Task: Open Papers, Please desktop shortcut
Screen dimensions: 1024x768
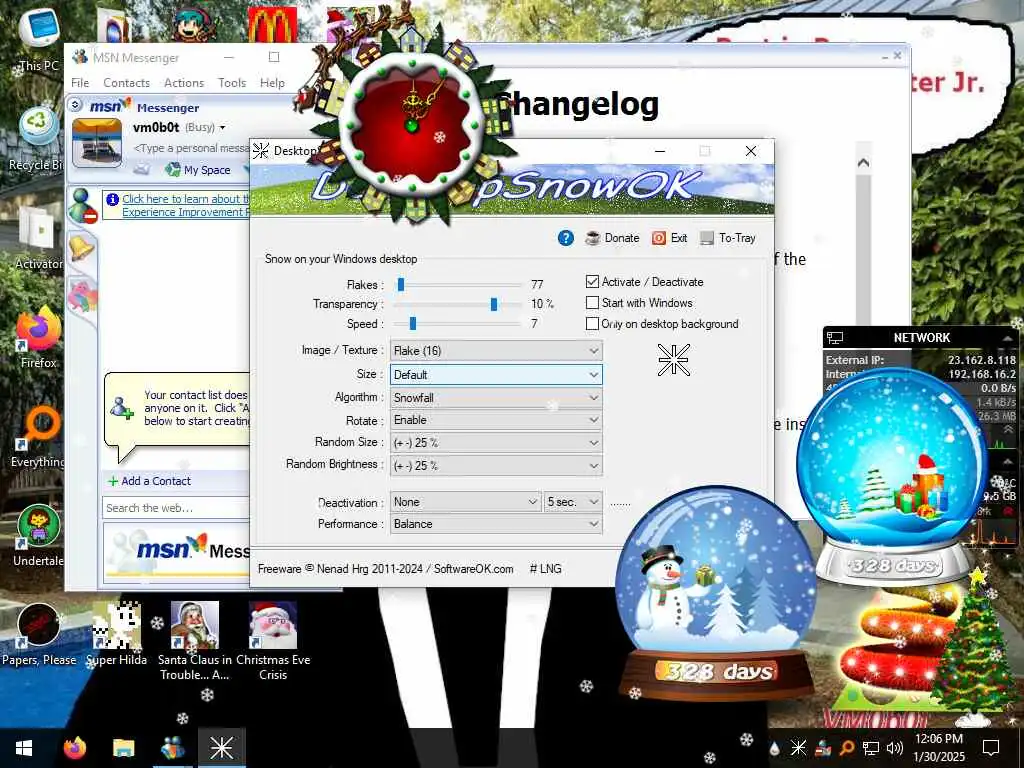Action: tap(39, 635)
